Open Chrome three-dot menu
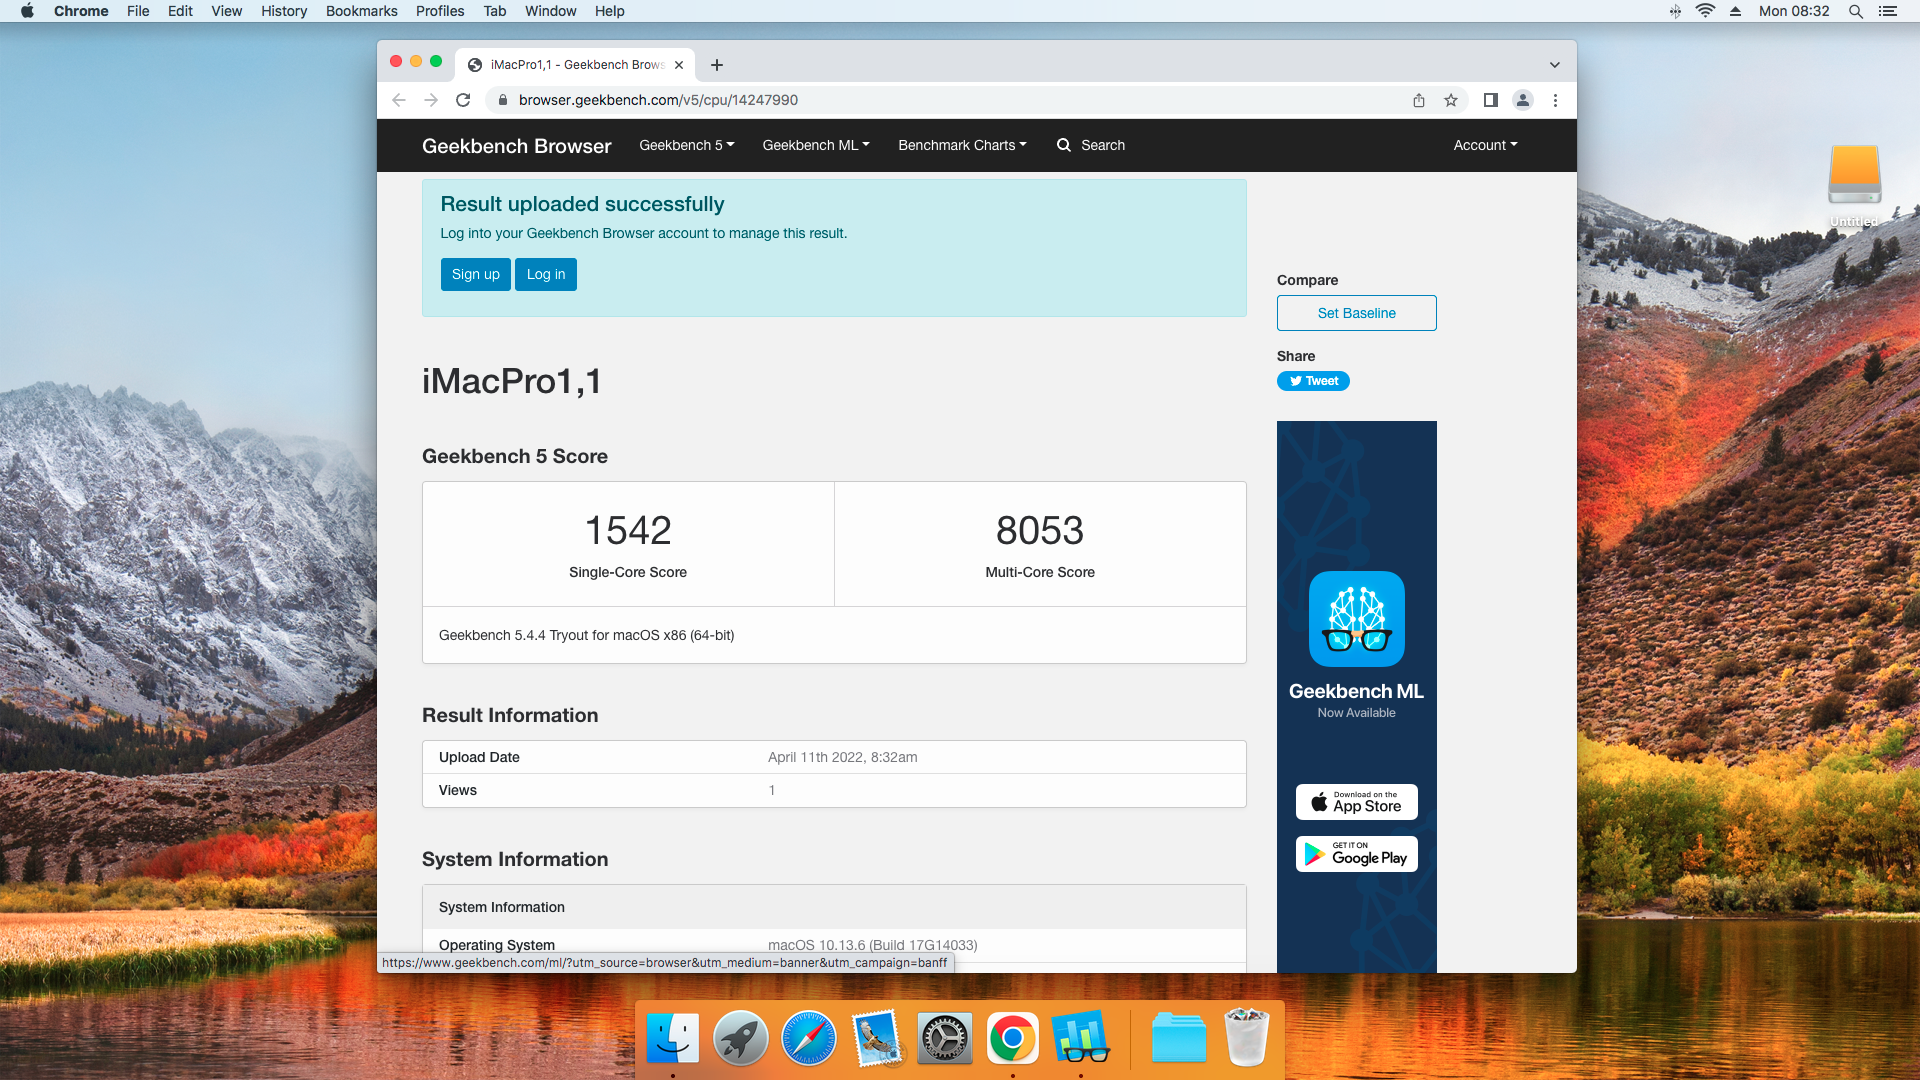This screenshot has height=1080, width=1920. (x=1555, y=100)
